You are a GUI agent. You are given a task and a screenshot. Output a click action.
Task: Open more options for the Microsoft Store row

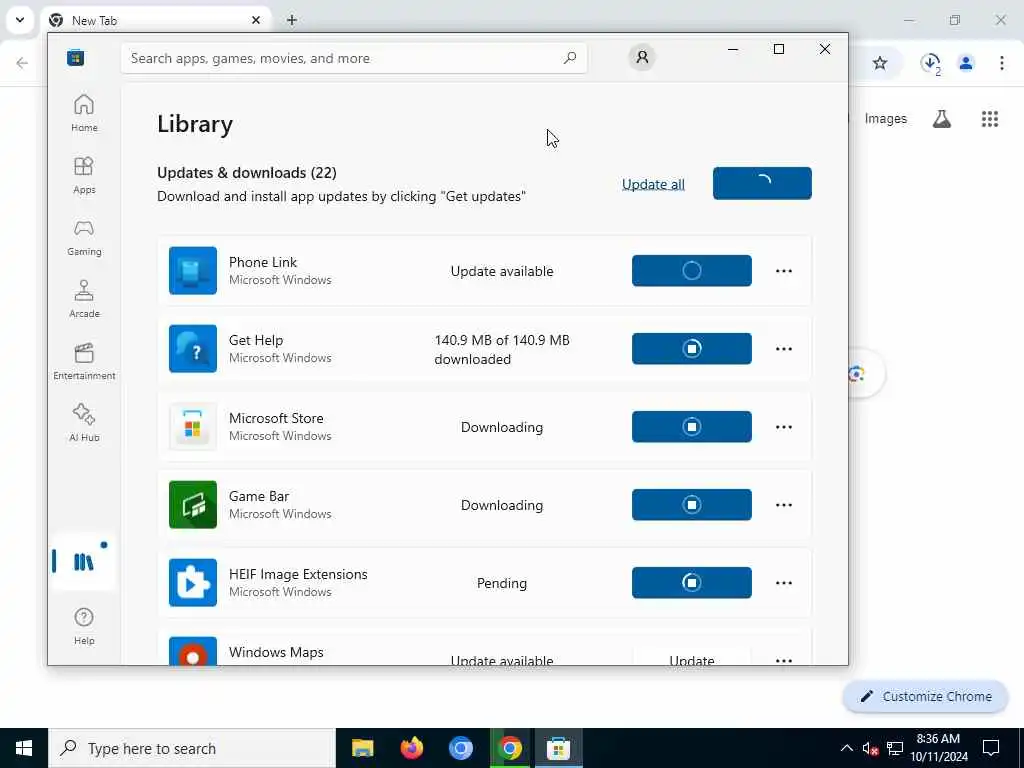(784, 427)
